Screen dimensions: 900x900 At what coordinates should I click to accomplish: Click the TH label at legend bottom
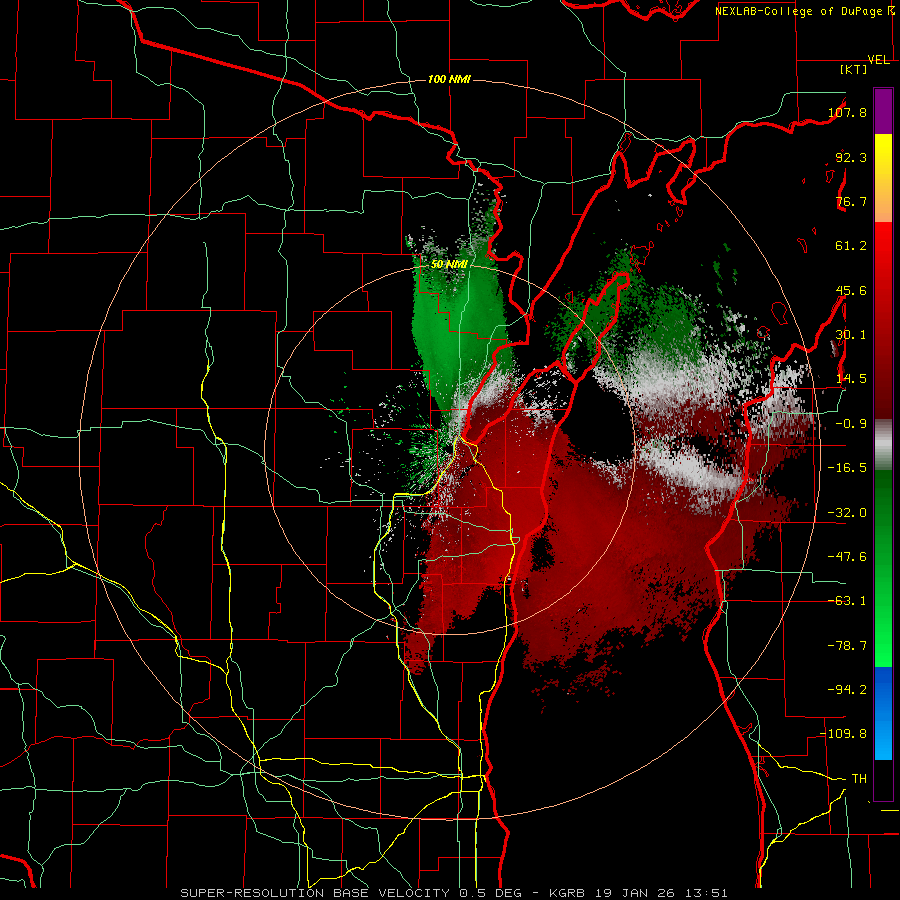coord(859,779)
